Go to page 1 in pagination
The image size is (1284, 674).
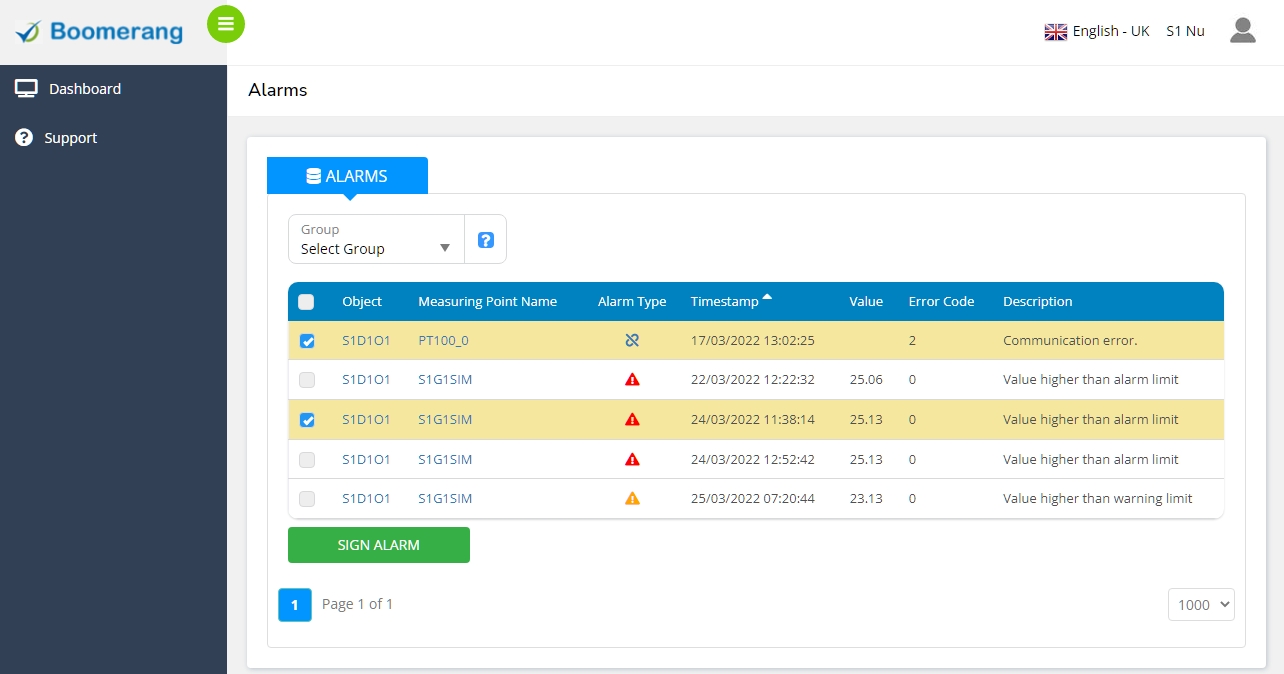(x=294, y=605)
